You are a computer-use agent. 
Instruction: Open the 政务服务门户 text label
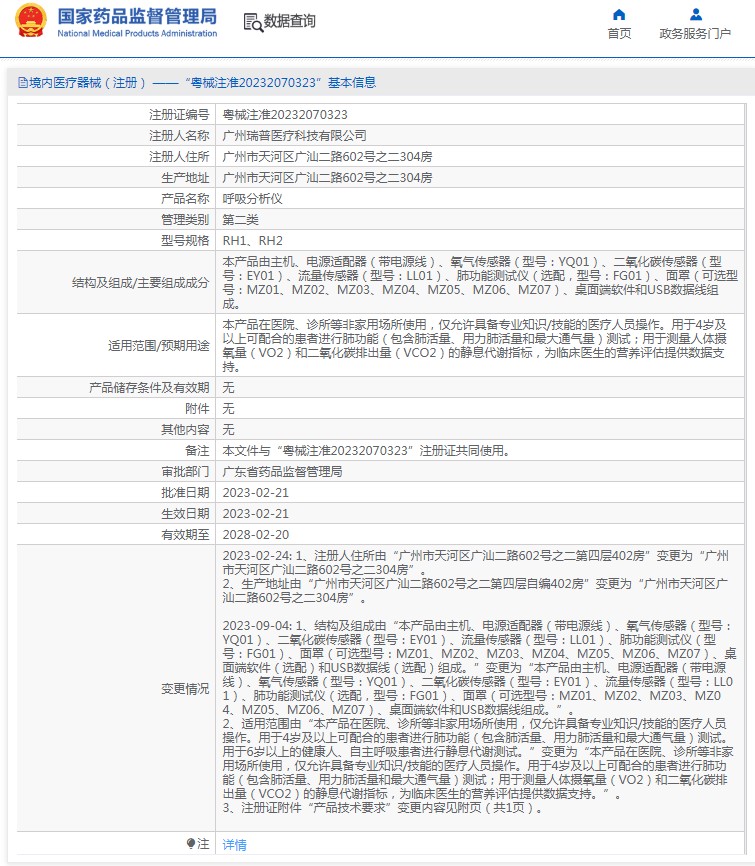(695, 34)
